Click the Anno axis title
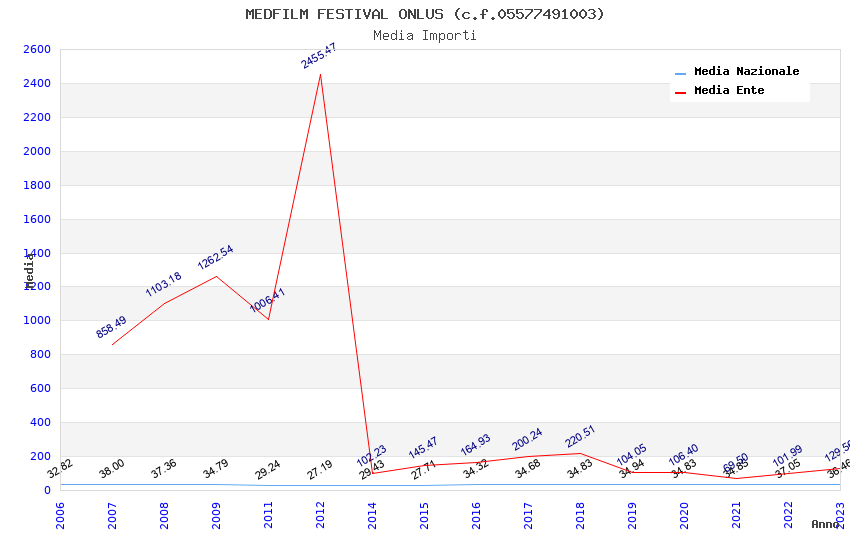The width and height of the screenshot is (850, 550). [825, 524]
